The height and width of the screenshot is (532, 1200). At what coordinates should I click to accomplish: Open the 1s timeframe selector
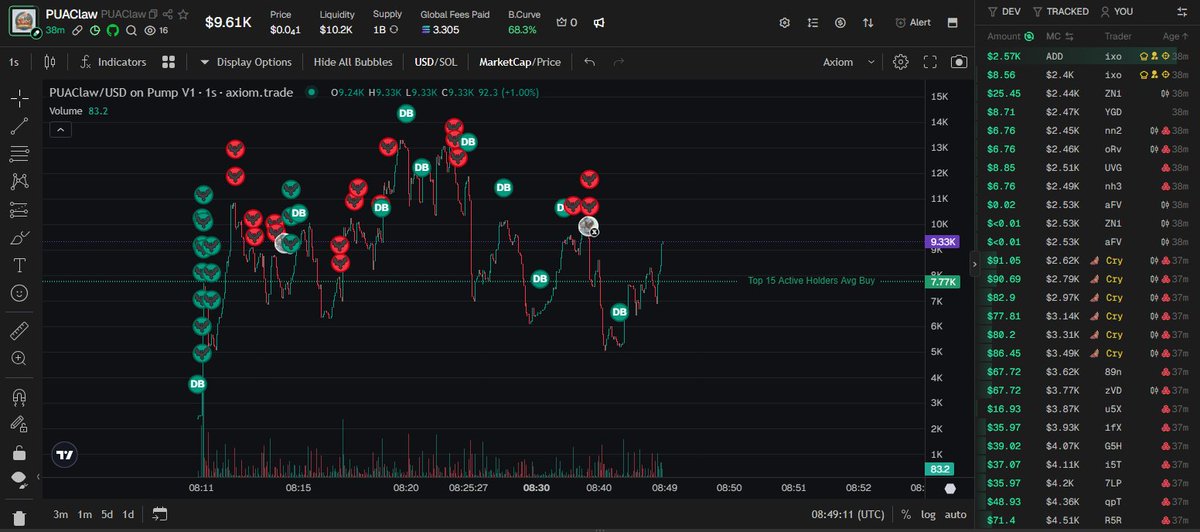(x=14, y=62)
